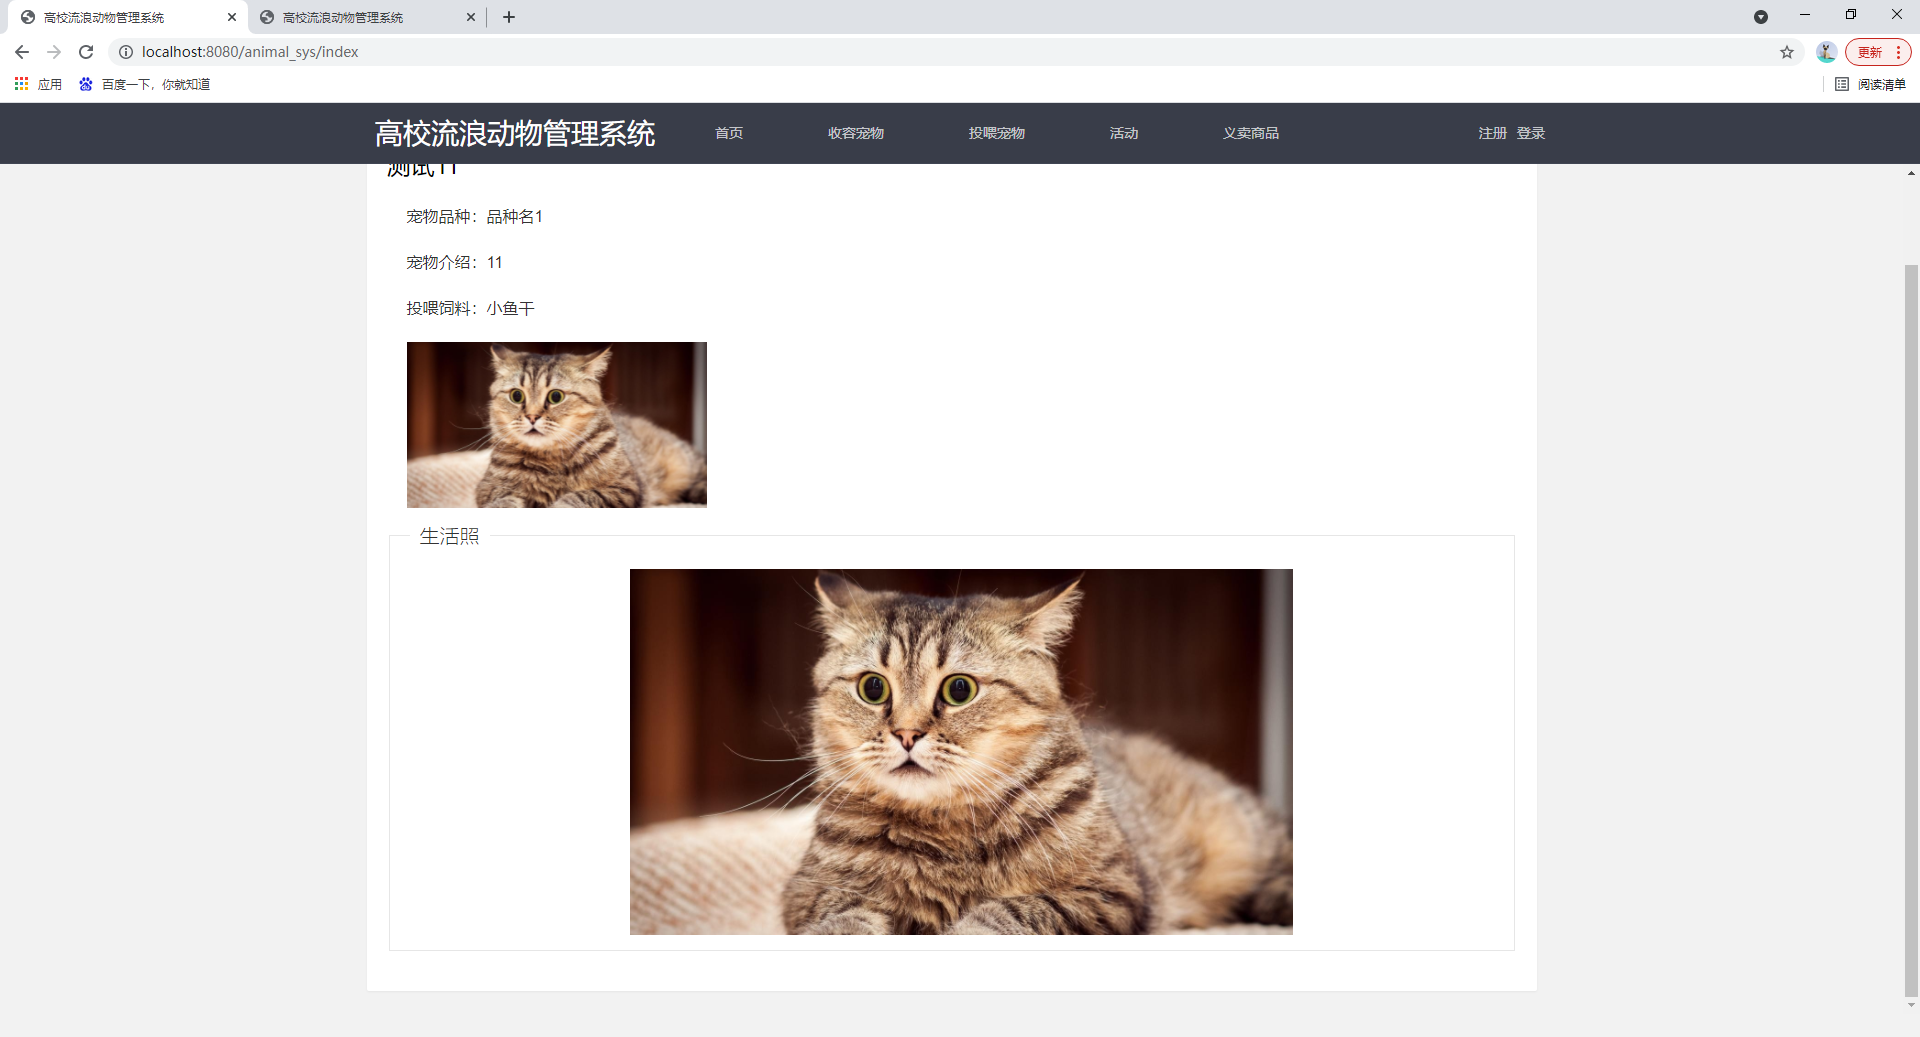
Task: Switch to the second browser tab
Action: [366, 17]
